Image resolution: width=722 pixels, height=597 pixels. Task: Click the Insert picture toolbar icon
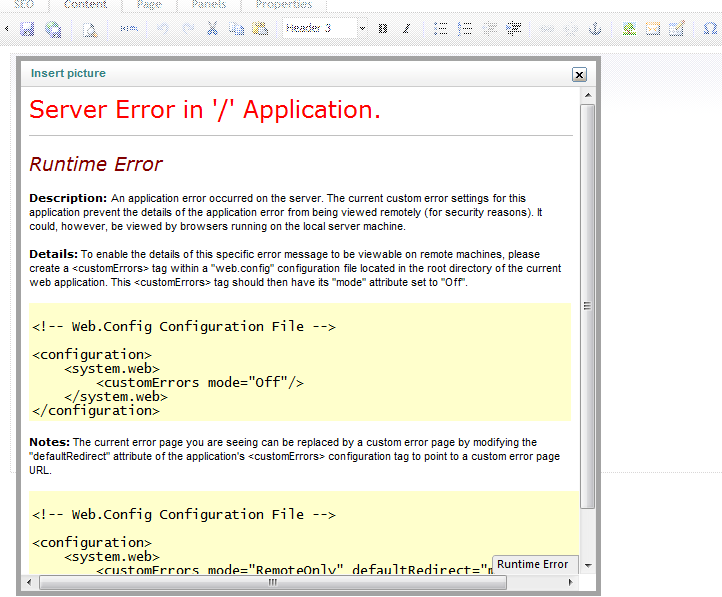(629, 29)
